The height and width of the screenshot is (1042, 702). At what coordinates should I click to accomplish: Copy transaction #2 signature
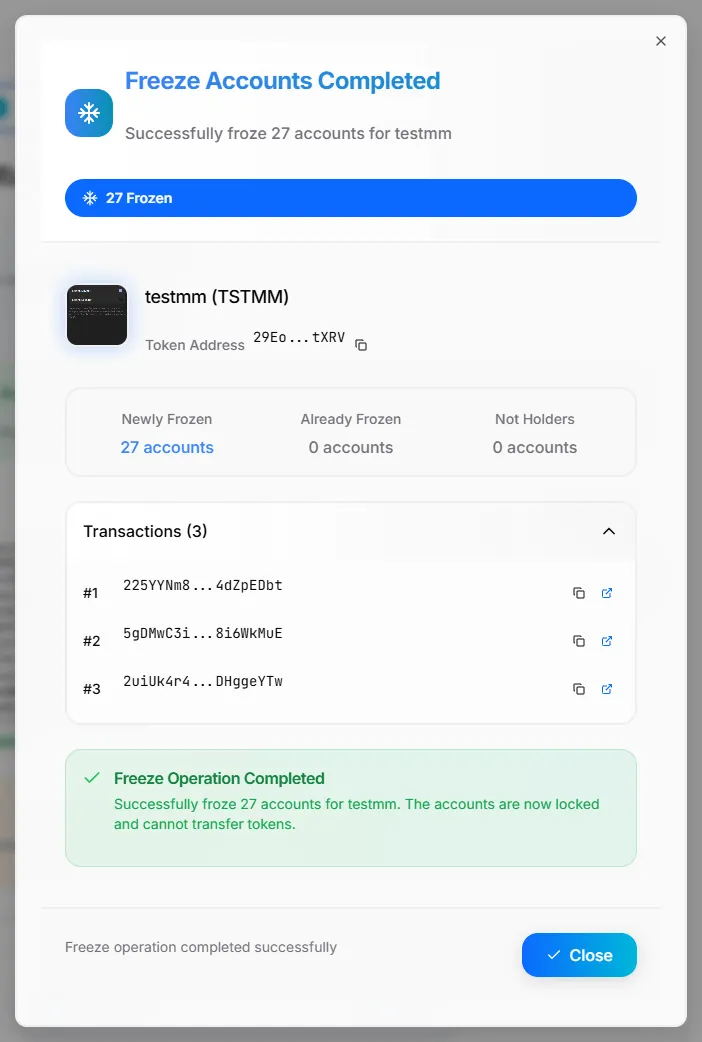[578, 641]
